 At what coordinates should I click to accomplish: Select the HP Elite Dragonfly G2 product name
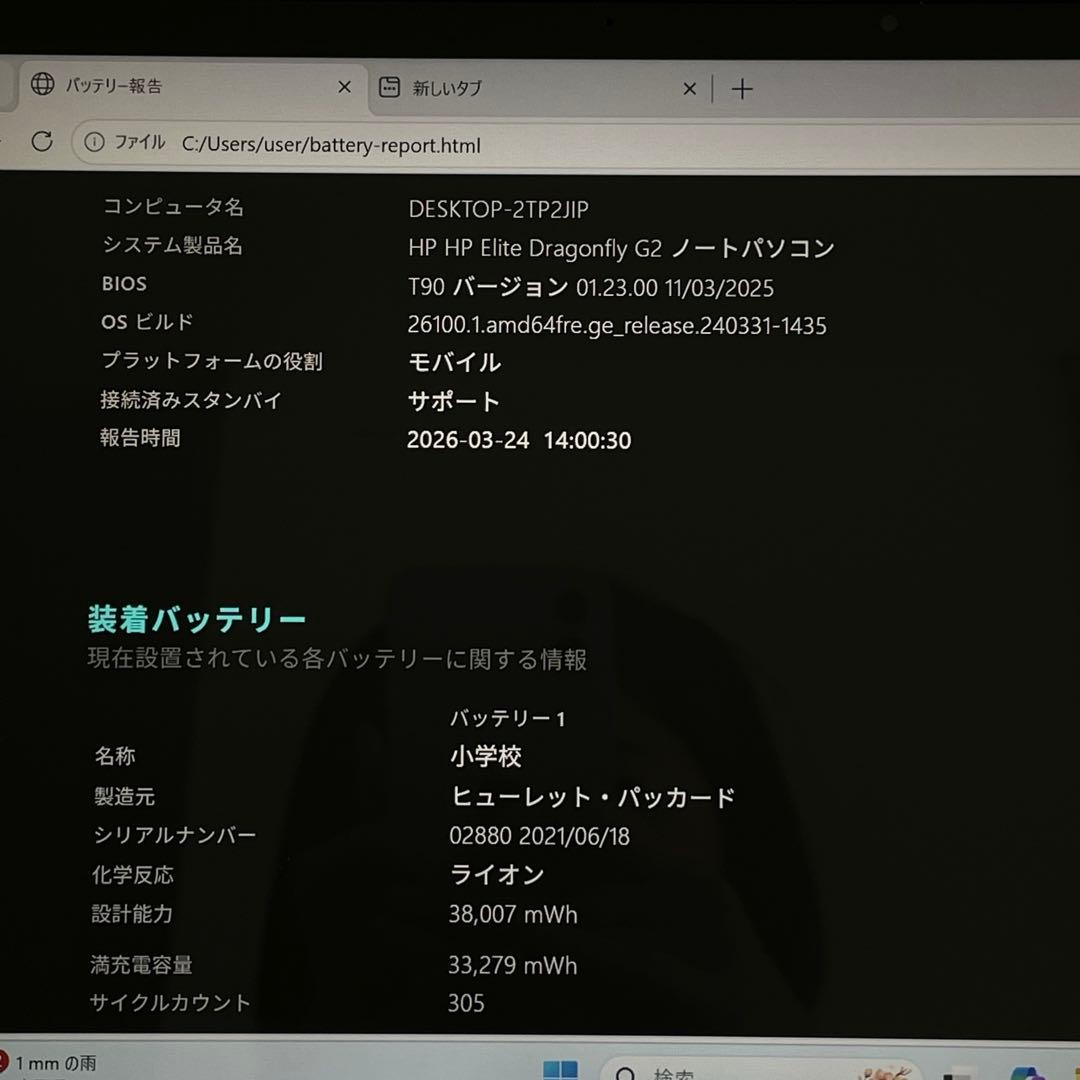(x=621, y=248)
